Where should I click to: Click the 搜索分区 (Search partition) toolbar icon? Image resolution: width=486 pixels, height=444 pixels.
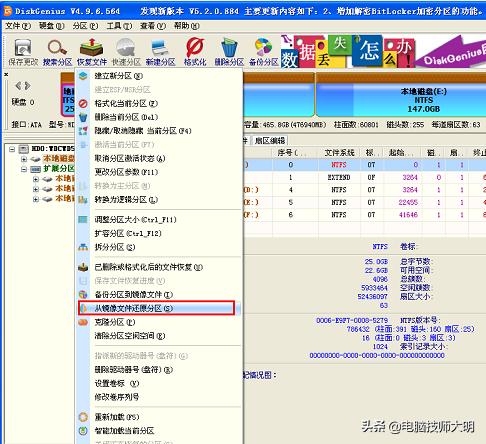(x=57, y=52)
